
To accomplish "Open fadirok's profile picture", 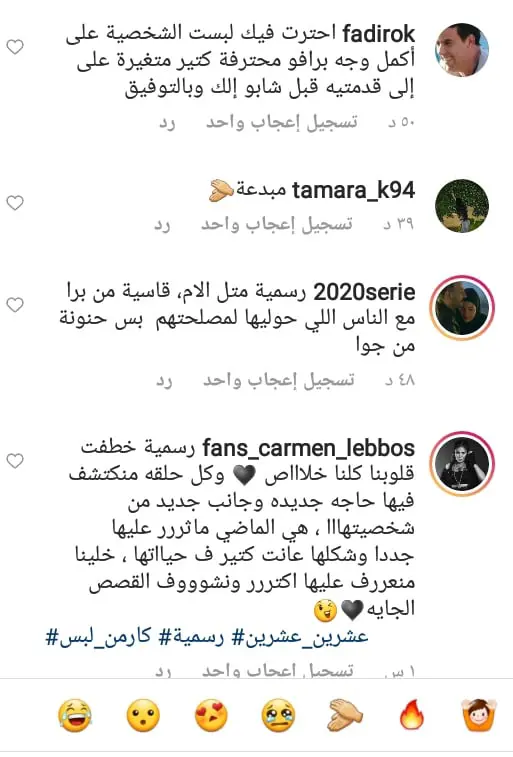I will click(x=462, y=50).
